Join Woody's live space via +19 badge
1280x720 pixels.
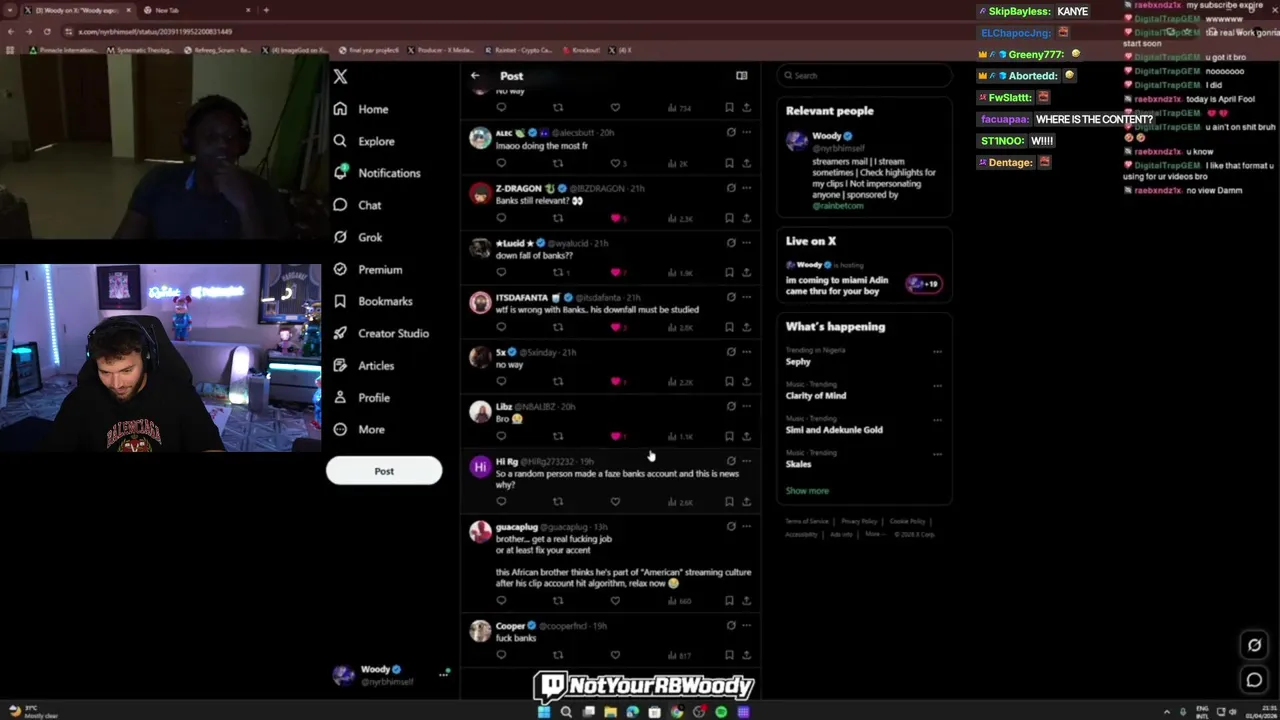coord(923,284)
